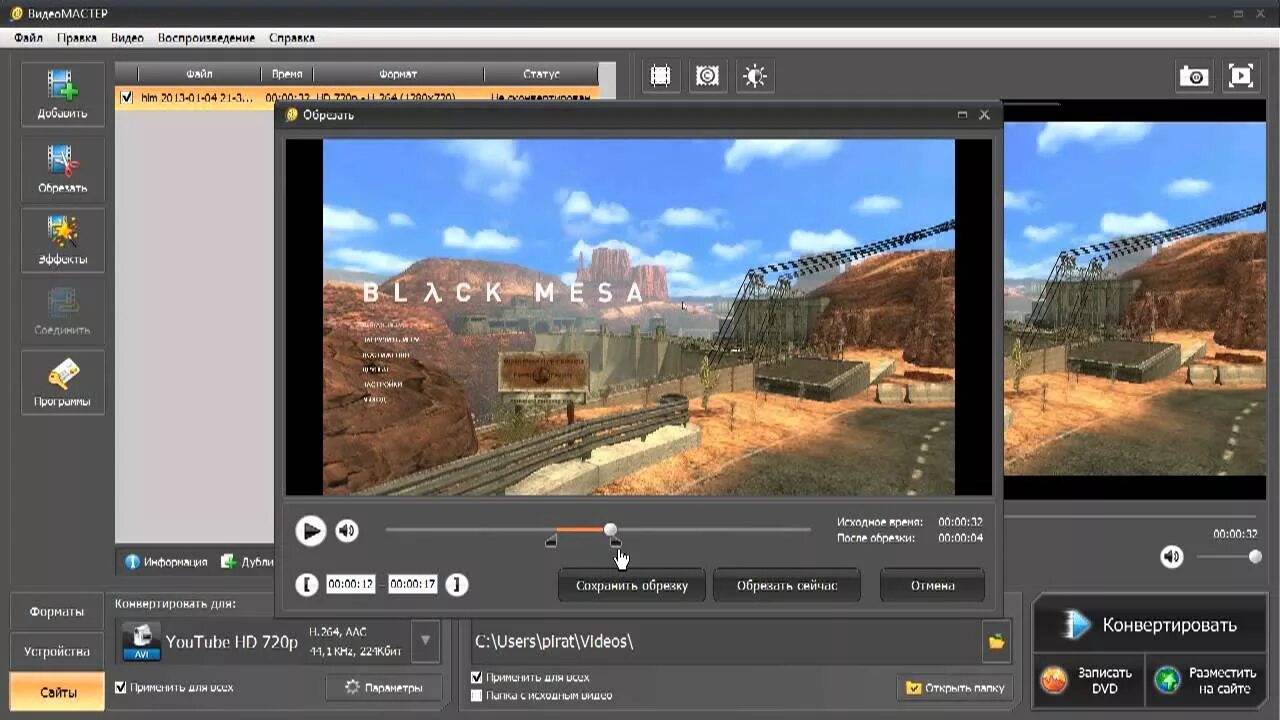The height and width of the screenshot is (720, 1280).
Task: Open the brightness adjustment icon
Action: [755, 76]
